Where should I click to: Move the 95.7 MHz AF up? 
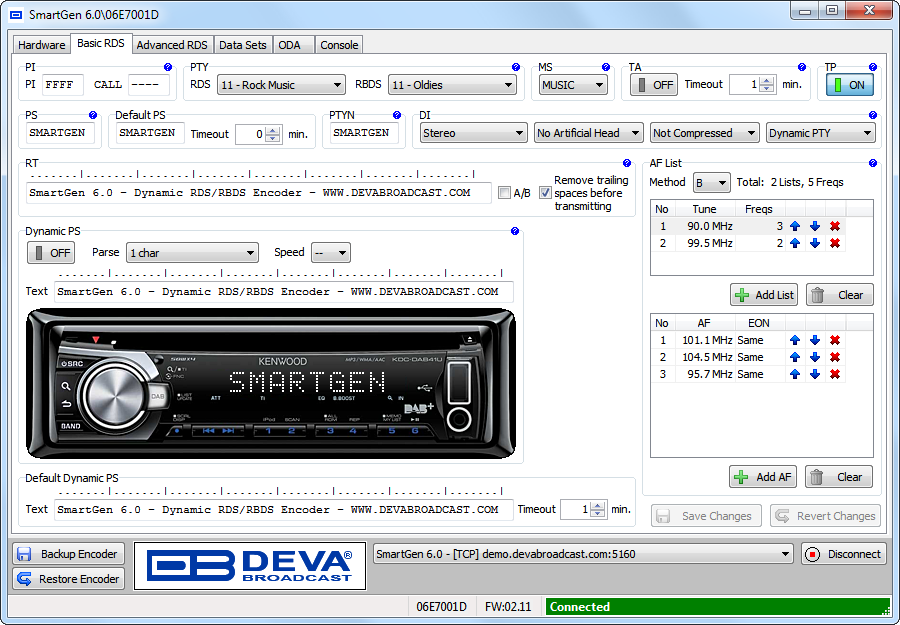click(795, 374)
